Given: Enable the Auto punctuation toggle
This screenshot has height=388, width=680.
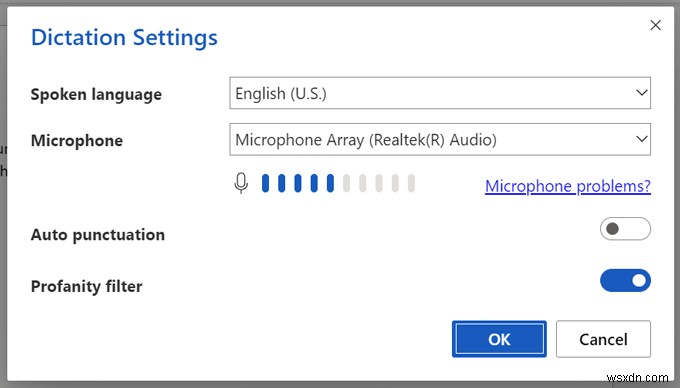Looking at the screenshot, I should click(625, 228).
